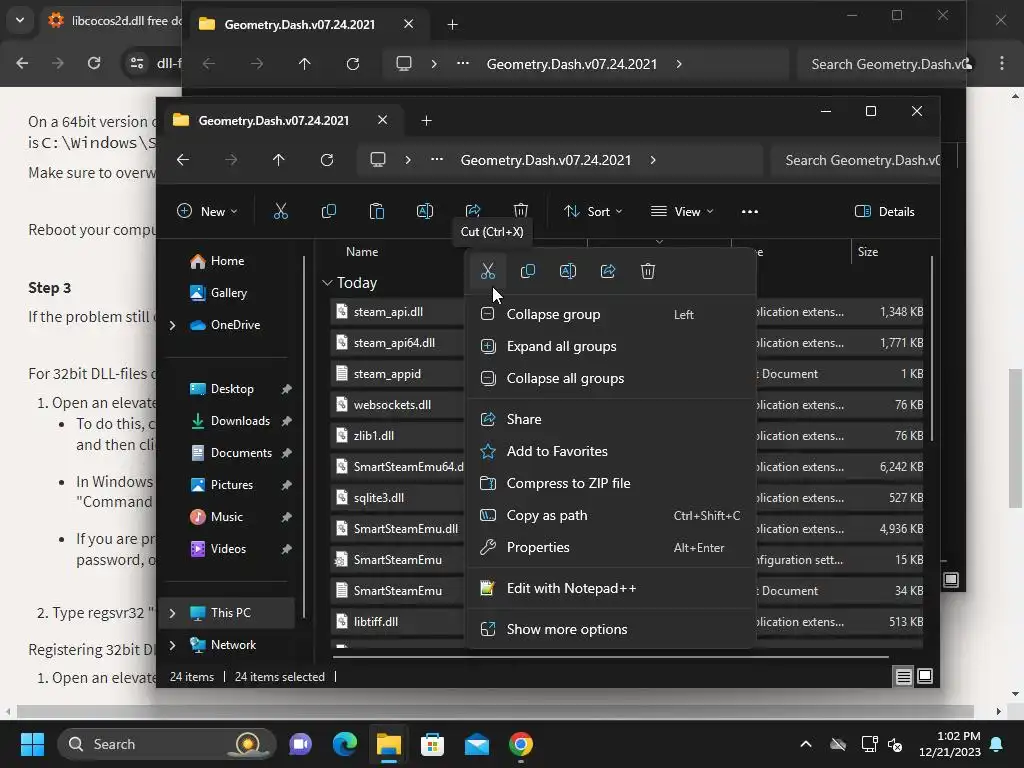Click the Cut icon in the context menu
This screenshot has height=768, width=1024.
487,271
